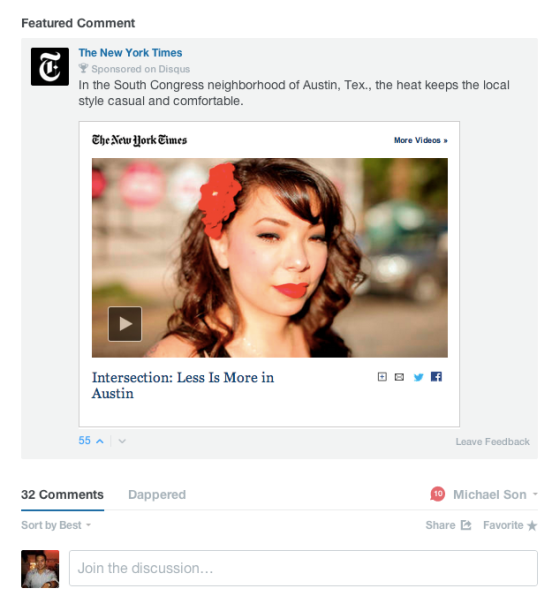This screenshot has height=596, width=552.
Task: Expand the Michael Son user menu
Action: click(495, 495)
